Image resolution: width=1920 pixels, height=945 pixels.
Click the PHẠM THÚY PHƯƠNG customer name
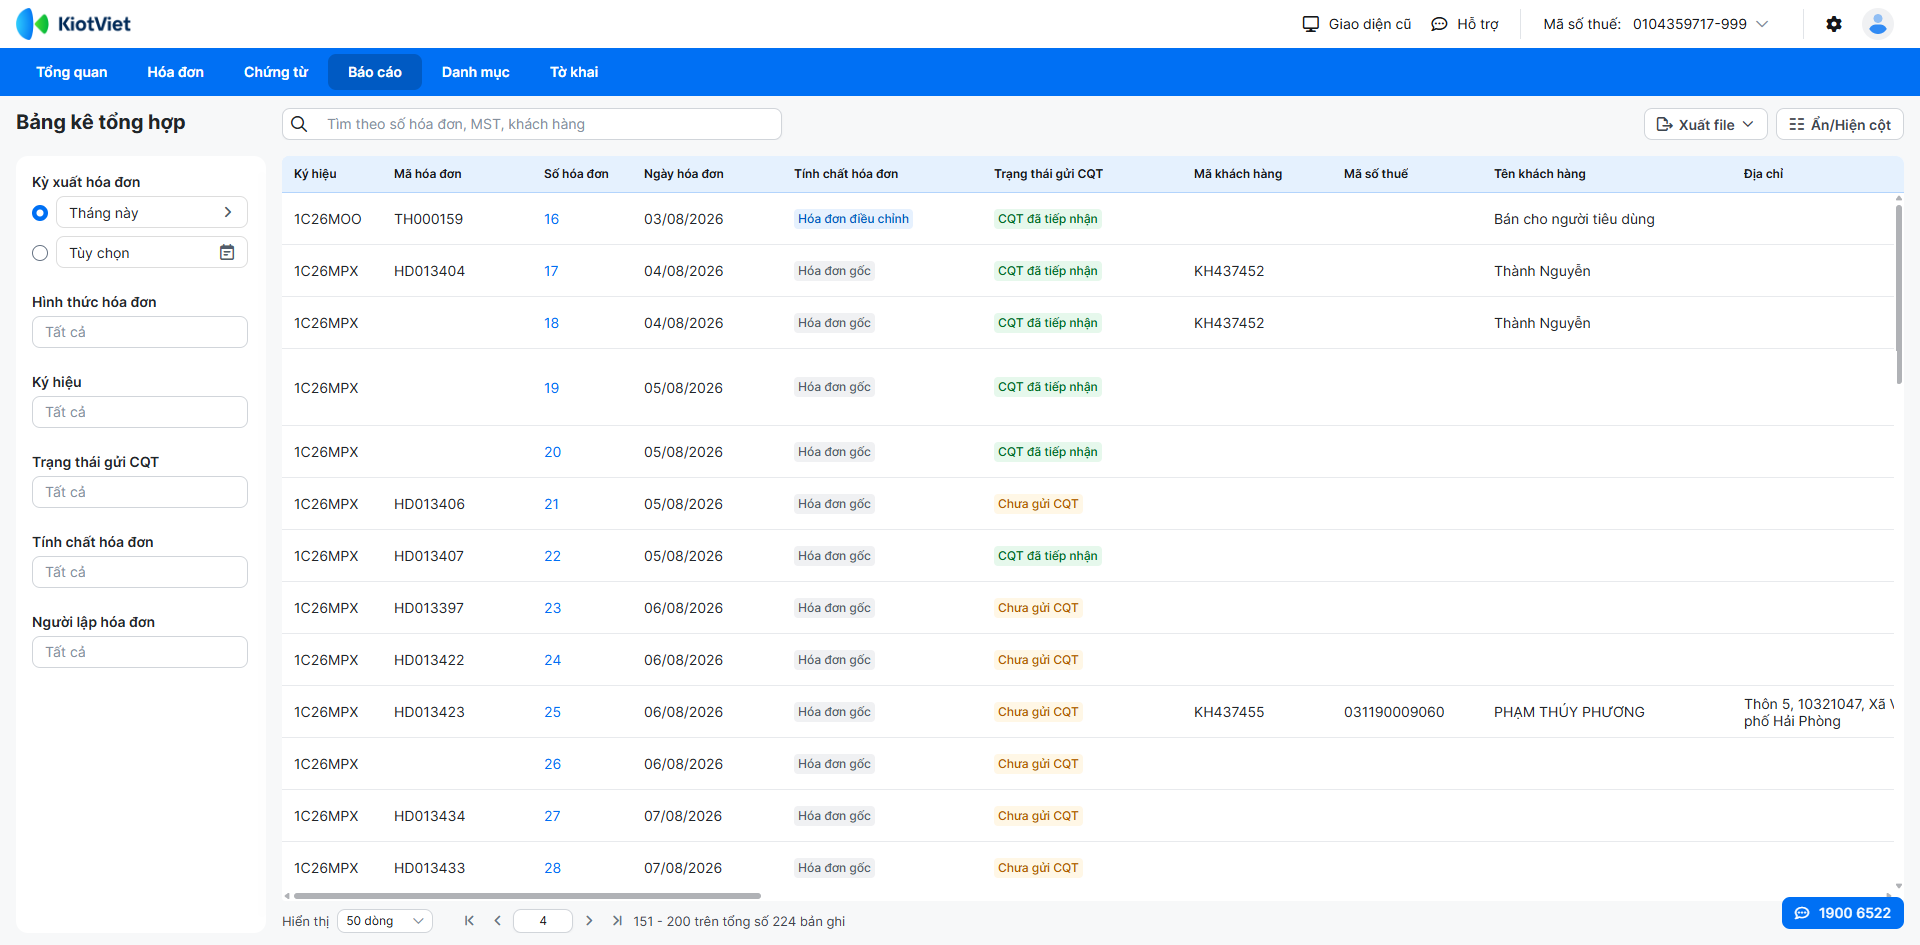click(x=1569, y=712)
